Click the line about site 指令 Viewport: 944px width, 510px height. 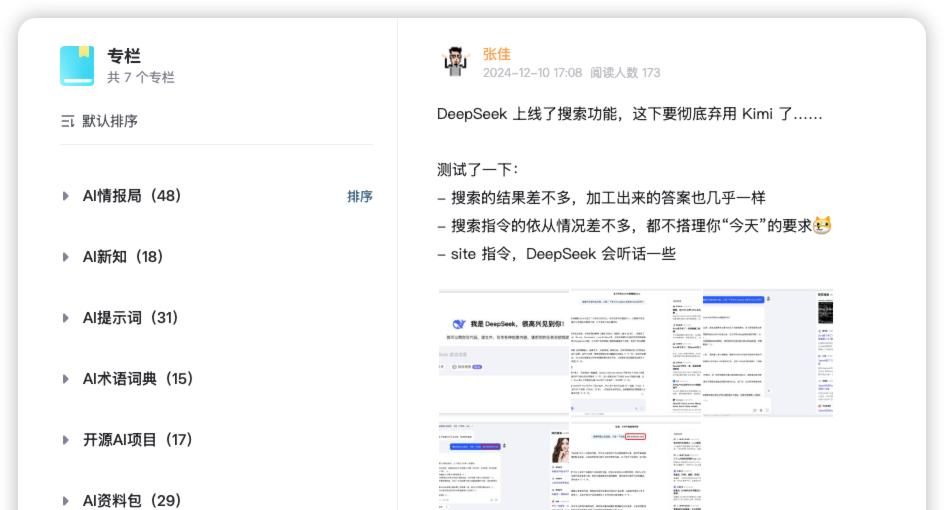point(556,253)
